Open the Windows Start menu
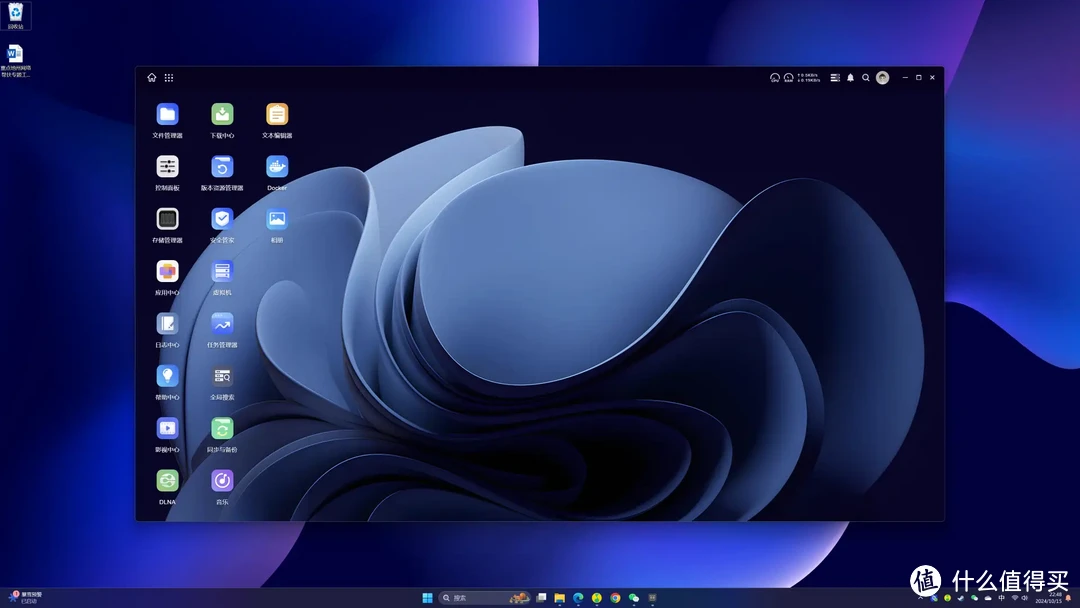This screenshot has height=608, width=1080. pyautogui.click(x=428, y=597)
